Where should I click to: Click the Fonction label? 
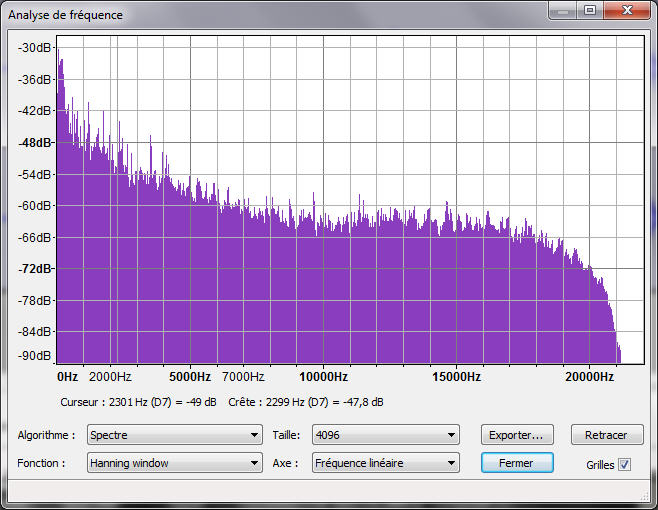click(41, 463)
